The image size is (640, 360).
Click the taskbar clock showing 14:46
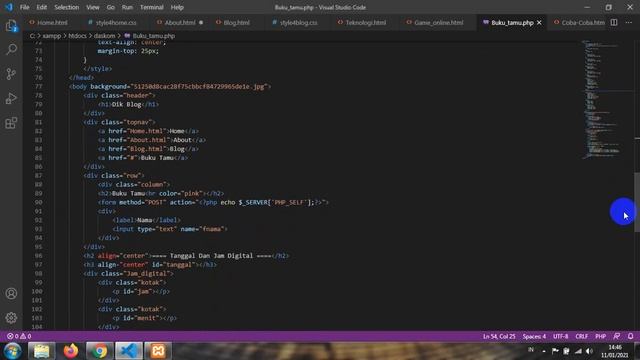pos(615,351)
